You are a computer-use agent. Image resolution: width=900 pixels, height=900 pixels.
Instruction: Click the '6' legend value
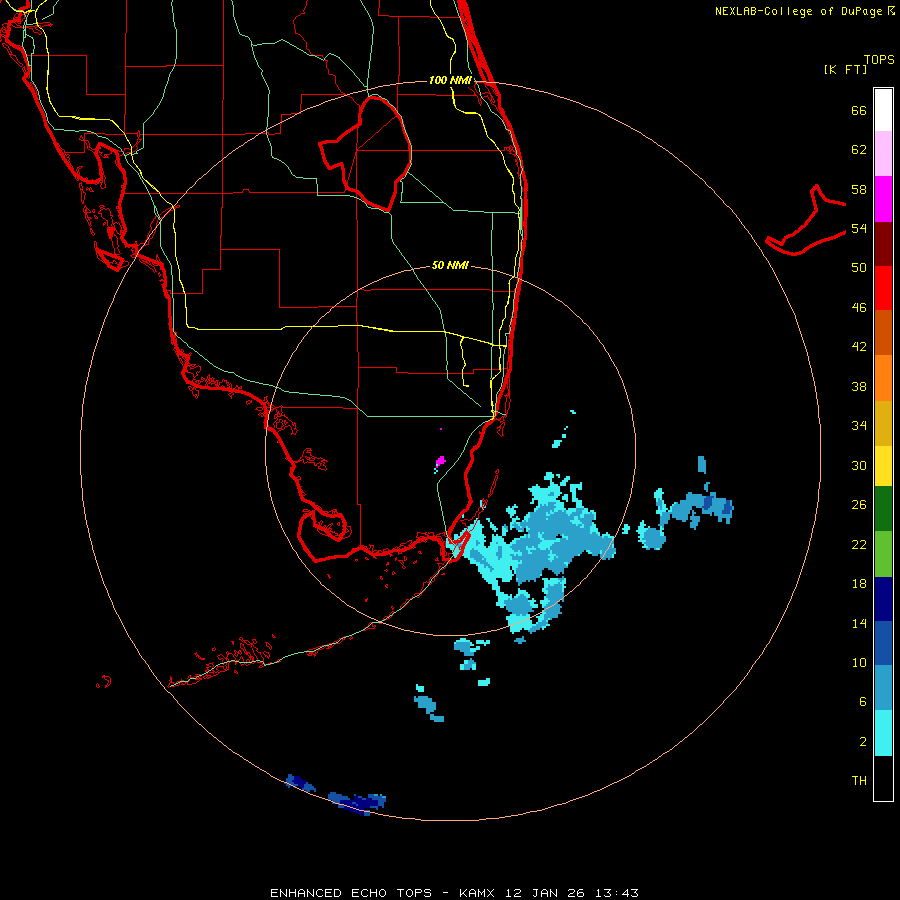(x=863, y=702)
